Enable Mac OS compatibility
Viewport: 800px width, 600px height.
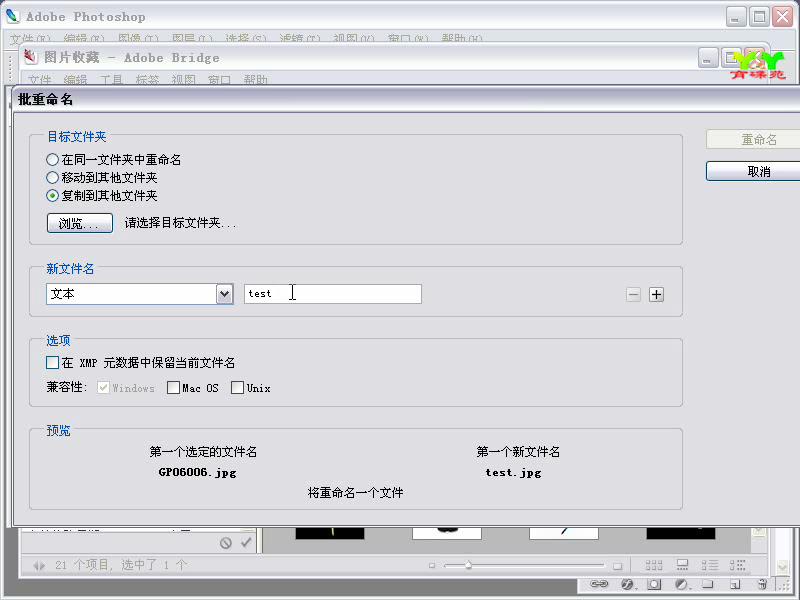pos(173,388)
